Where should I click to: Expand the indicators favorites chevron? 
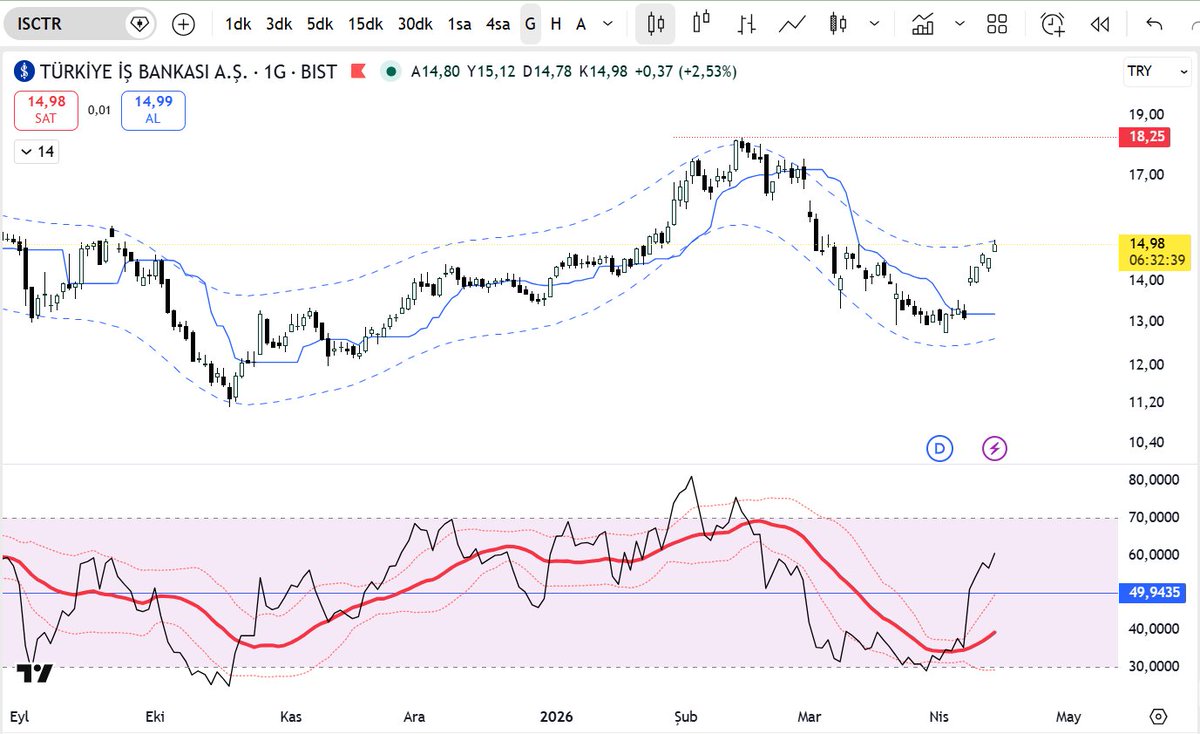[x=961, y=23]
